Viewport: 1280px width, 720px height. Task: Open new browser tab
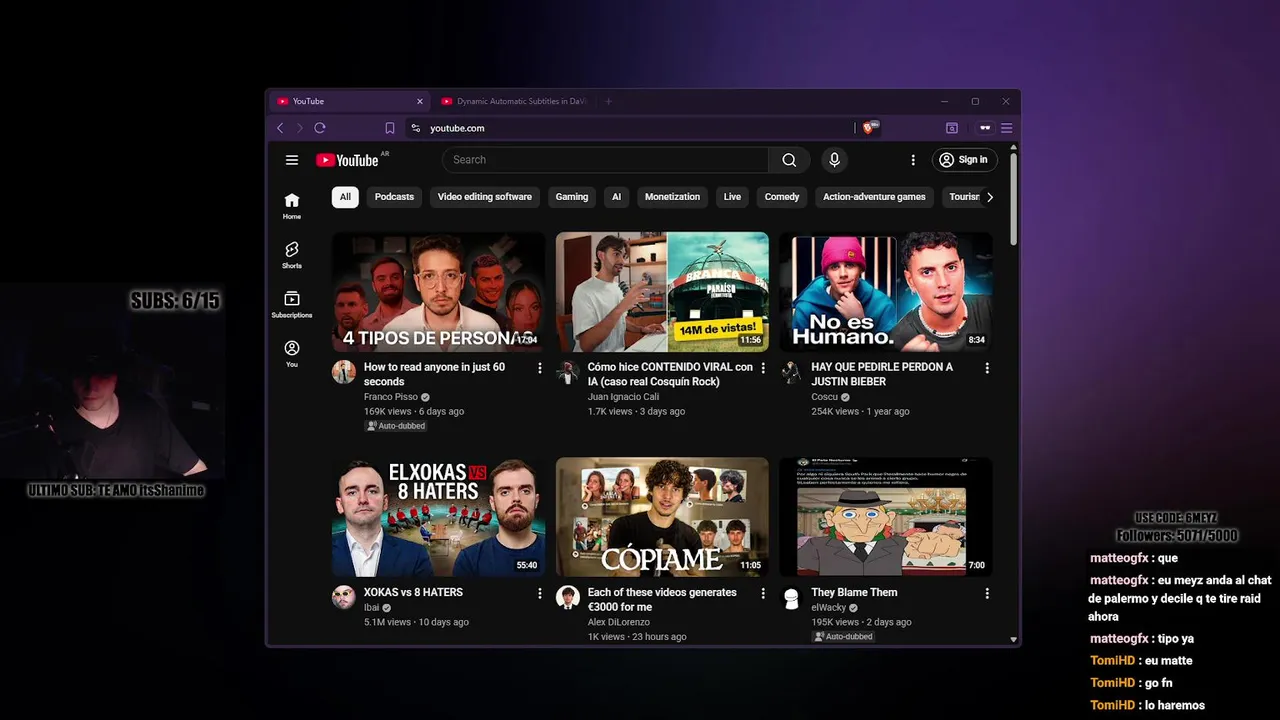coord(608,101)
